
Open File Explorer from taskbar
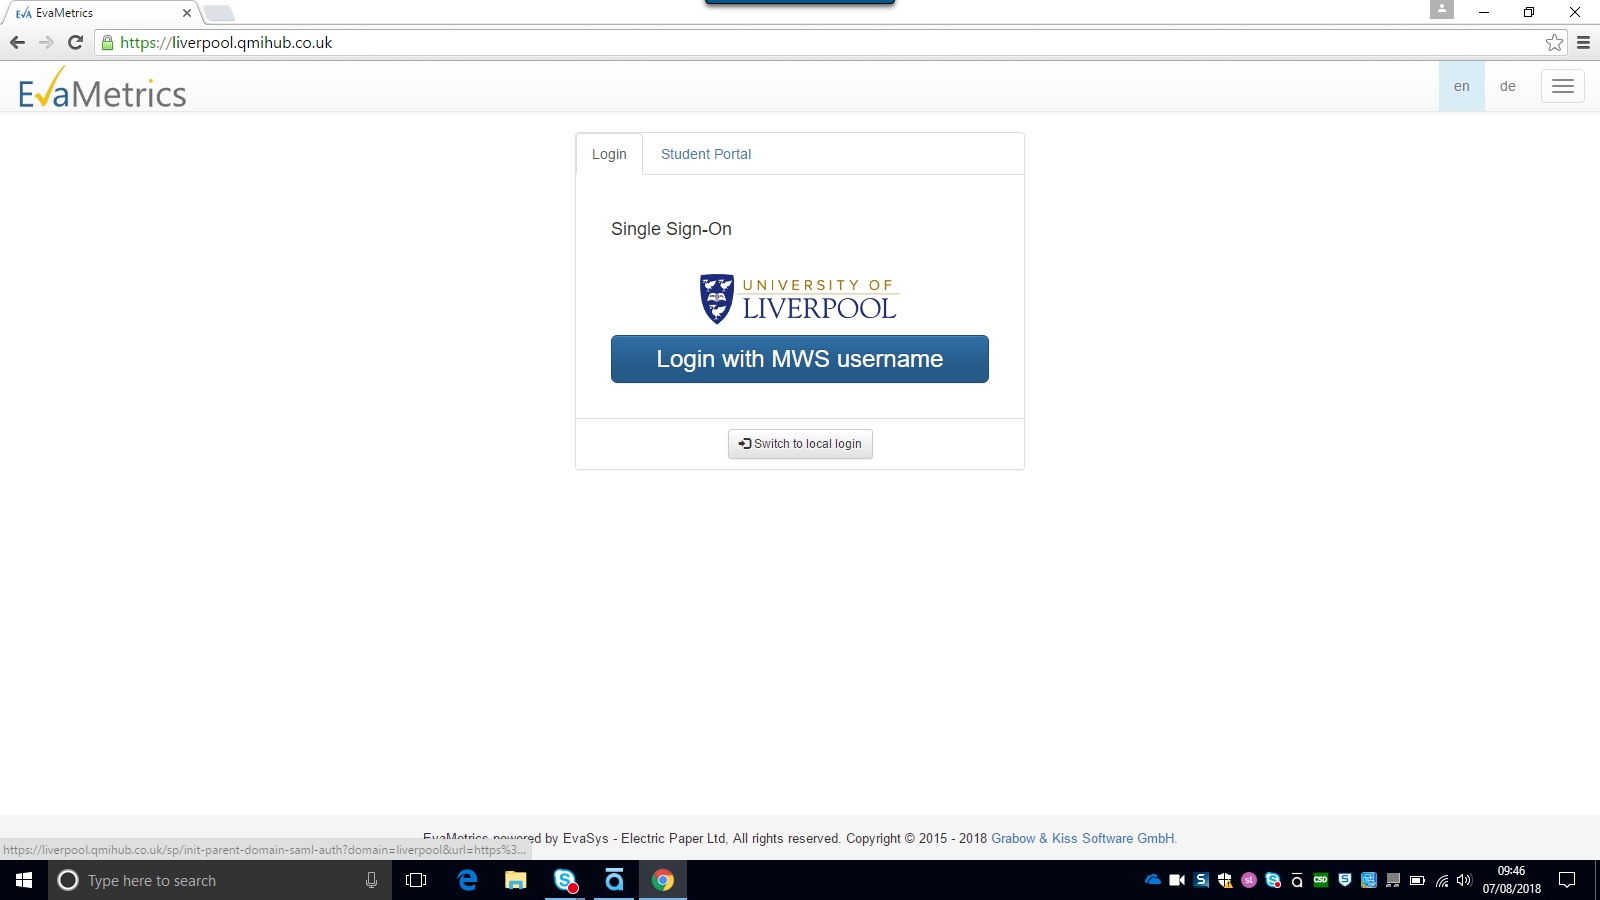coord(516,880)
